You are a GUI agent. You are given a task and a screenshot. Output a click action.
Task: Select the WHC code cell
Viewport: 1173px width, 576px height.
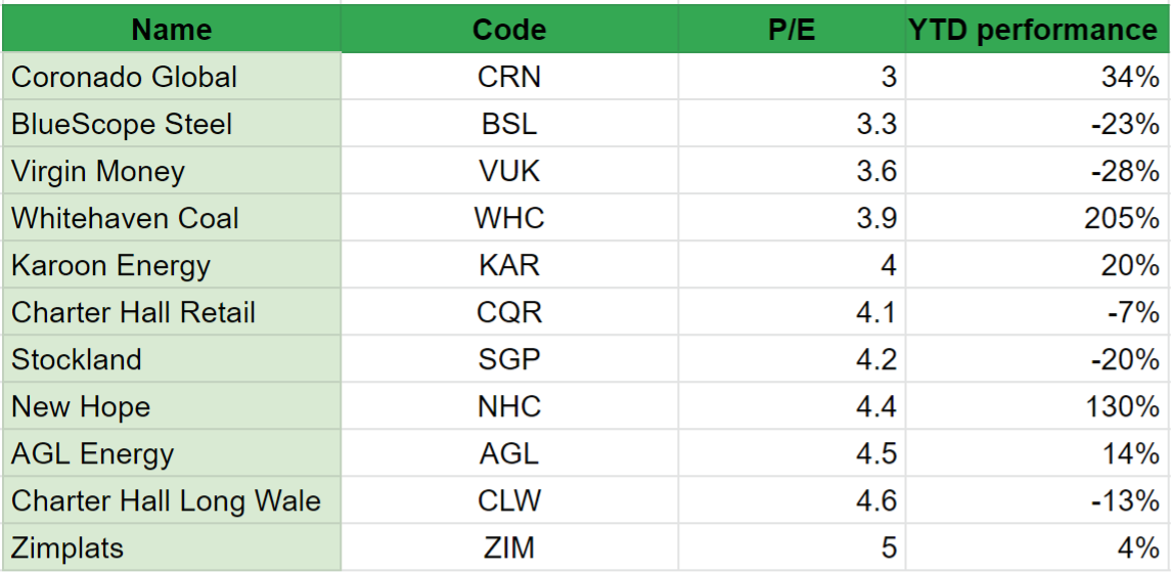(x=509, y=218)
